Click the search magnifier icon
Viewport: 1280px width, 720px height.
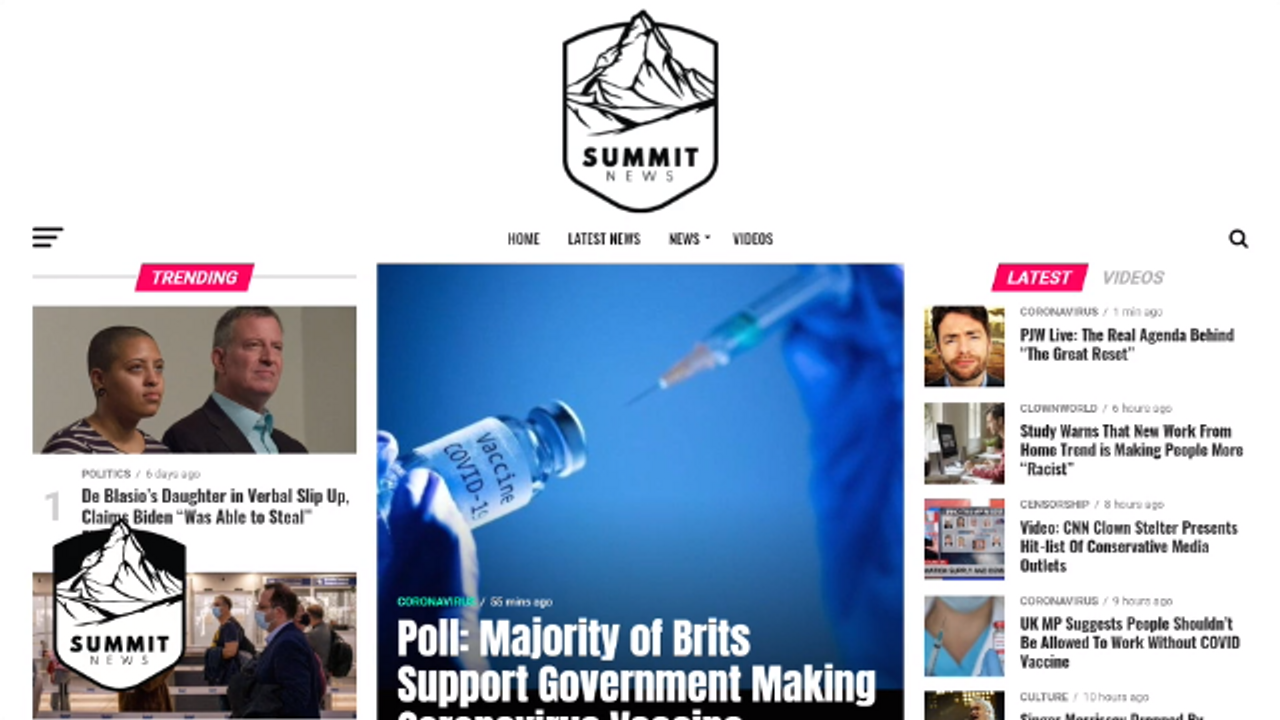coord(1238,239)
